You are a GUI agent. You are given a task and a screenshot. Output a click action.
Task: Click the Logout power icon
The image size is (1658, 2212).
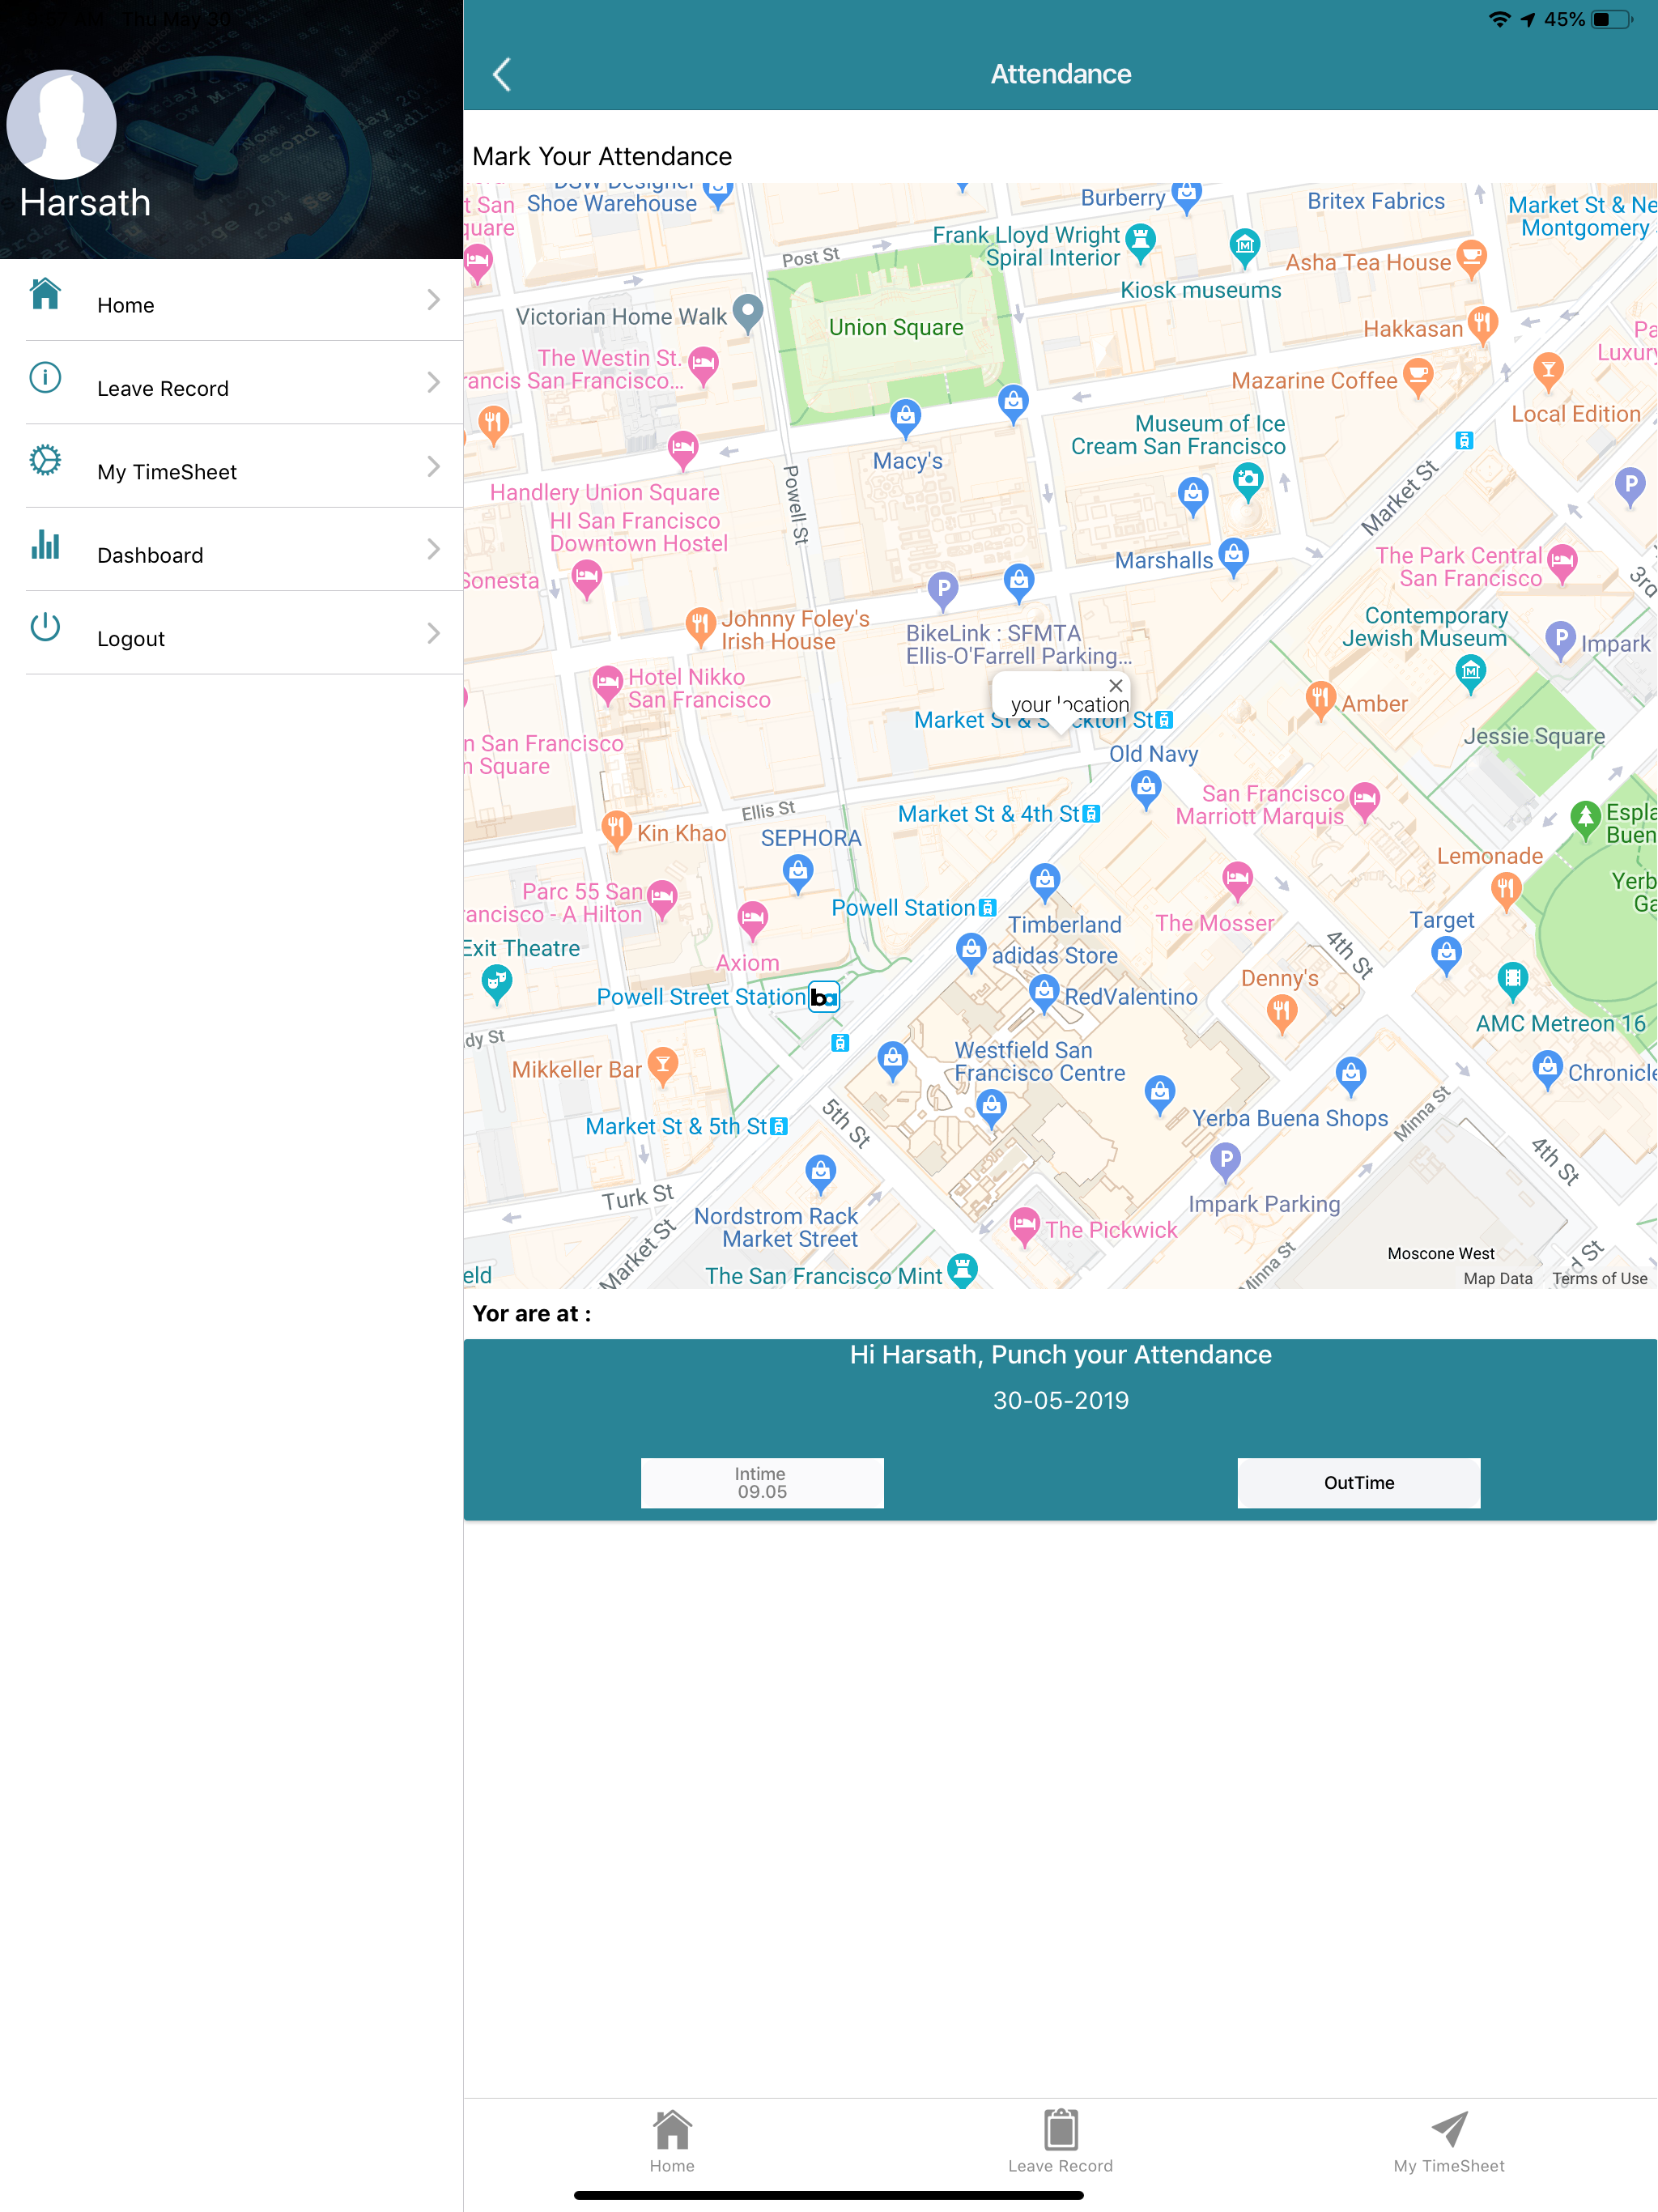coord(45,627)
